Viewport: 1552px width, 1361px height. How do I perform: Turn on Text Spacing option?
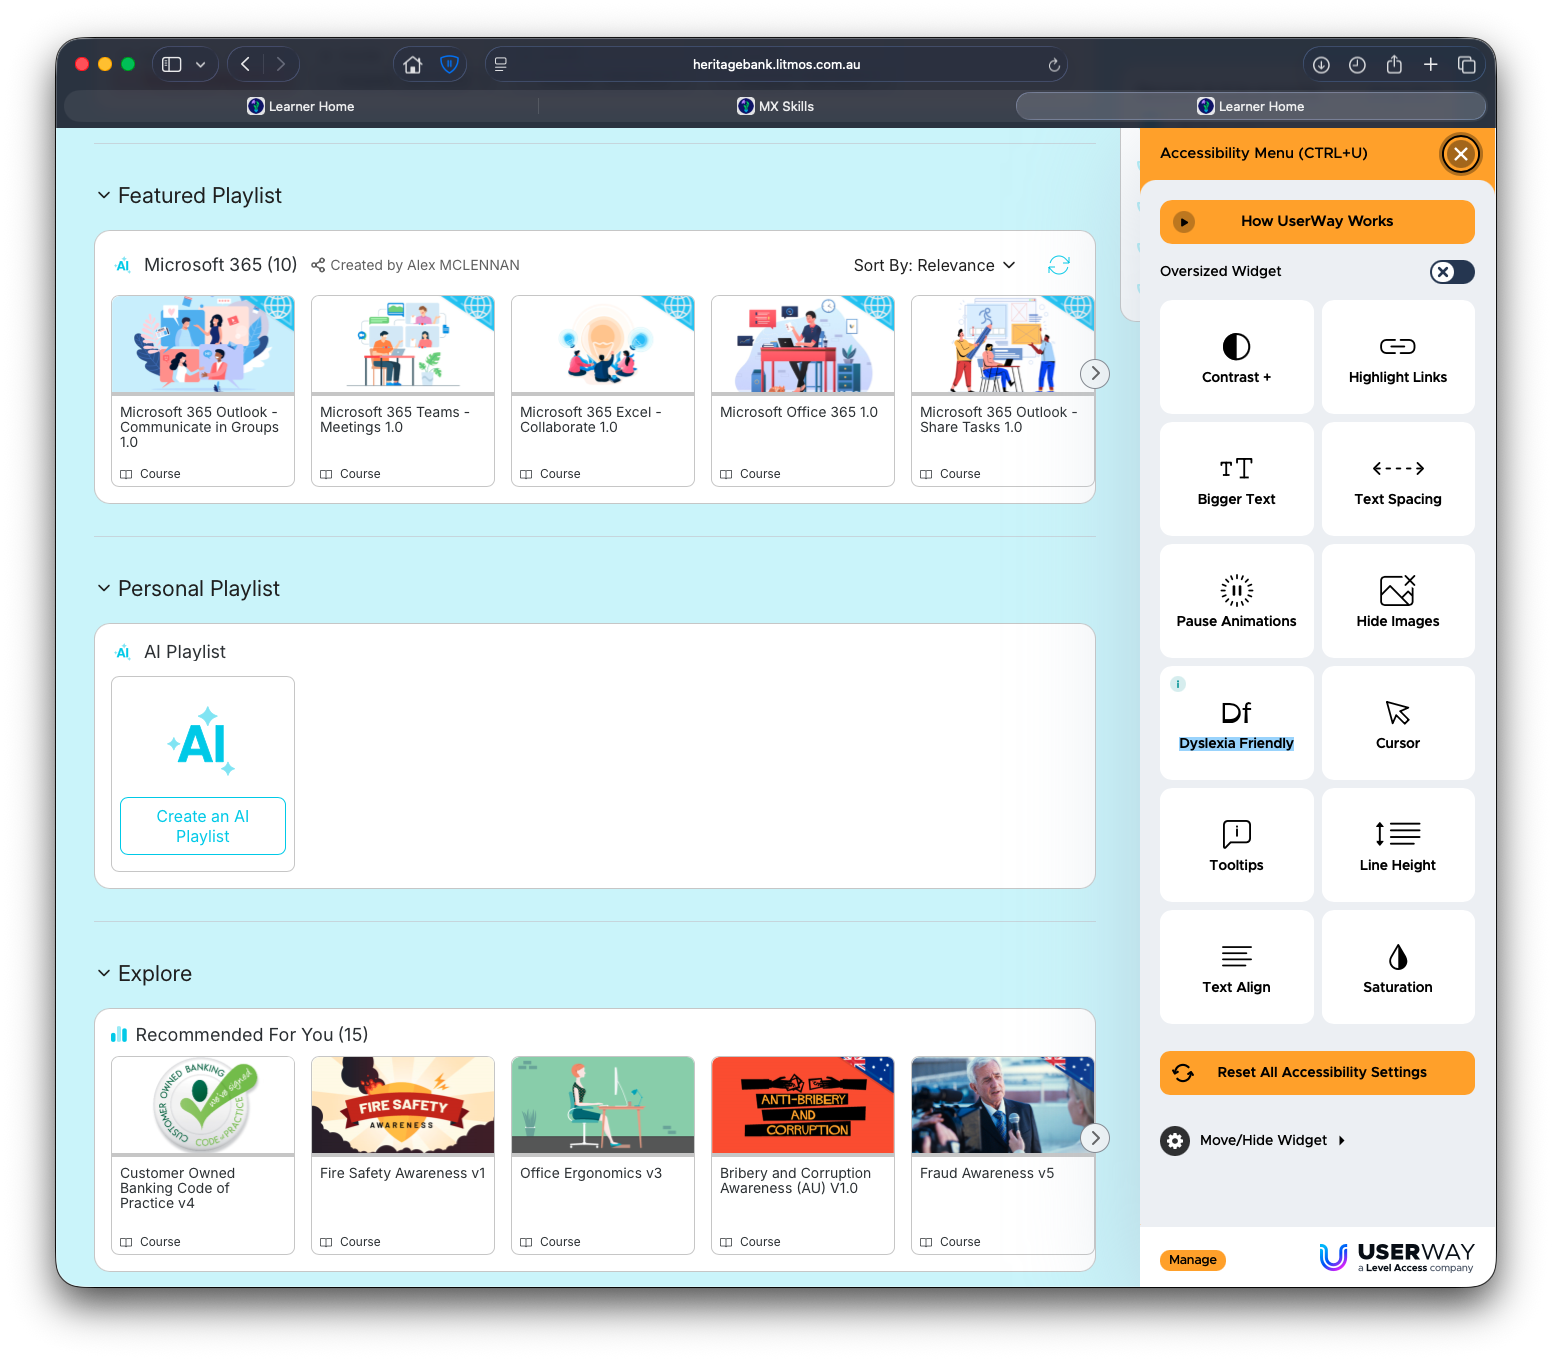pos(1398,479)
